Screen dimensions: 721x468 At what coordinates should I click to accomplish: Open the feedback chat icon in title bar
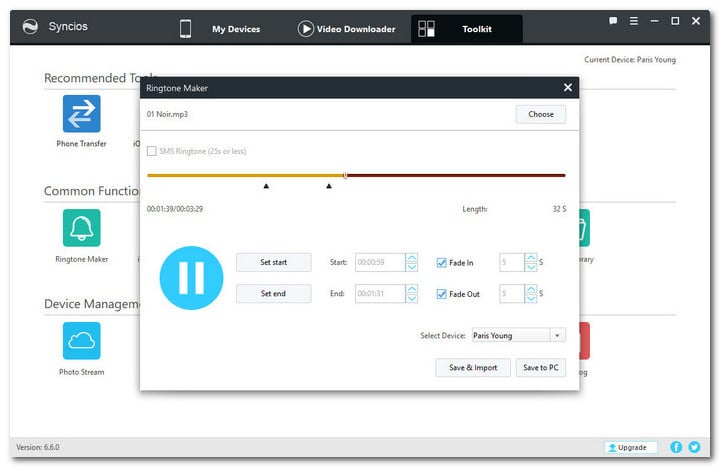pos(613,21)
